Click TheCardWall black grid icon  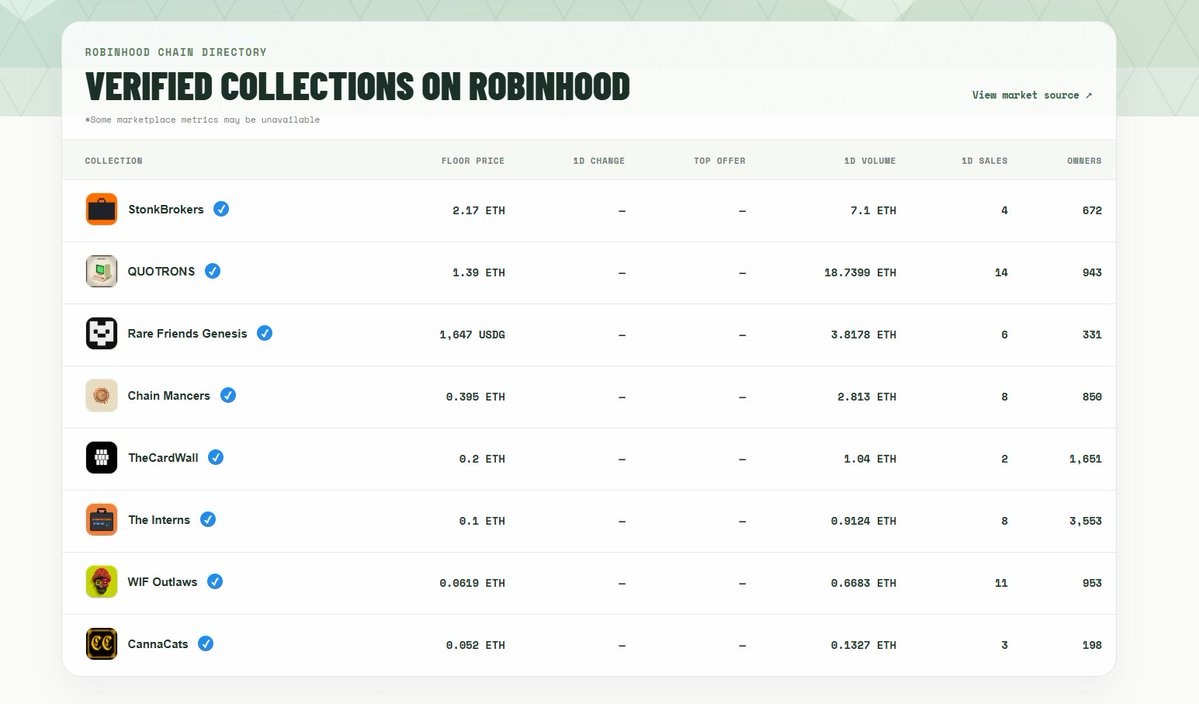(102, 458)
